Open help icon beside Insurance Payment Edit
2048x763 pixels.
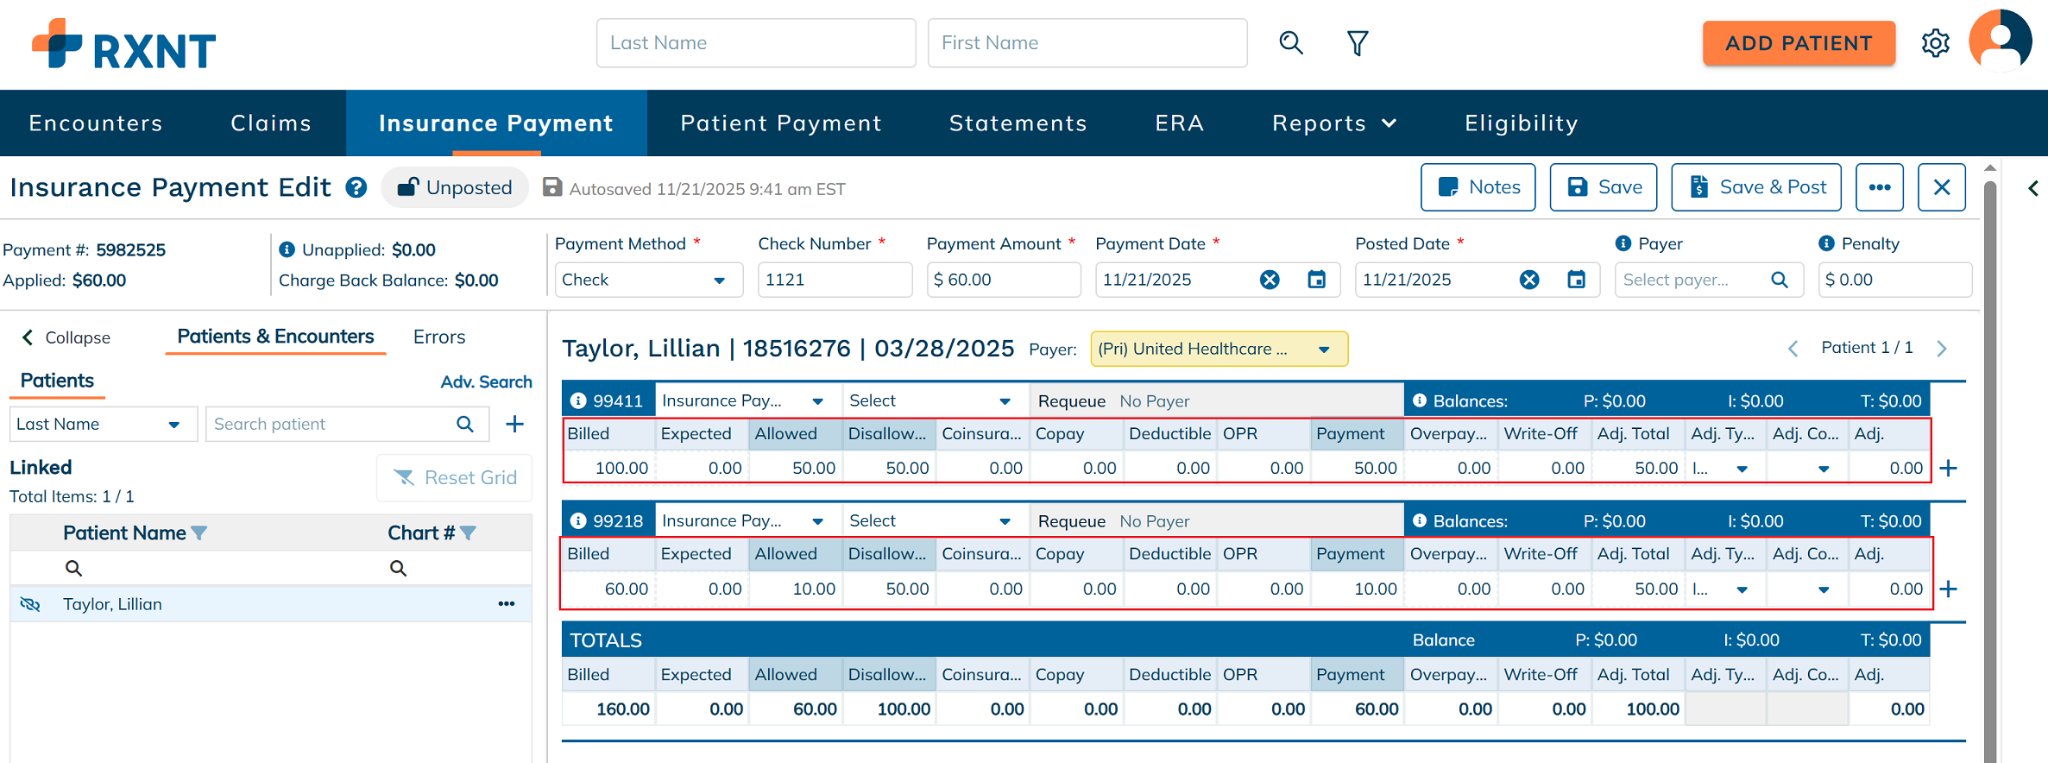coord(356,188)
